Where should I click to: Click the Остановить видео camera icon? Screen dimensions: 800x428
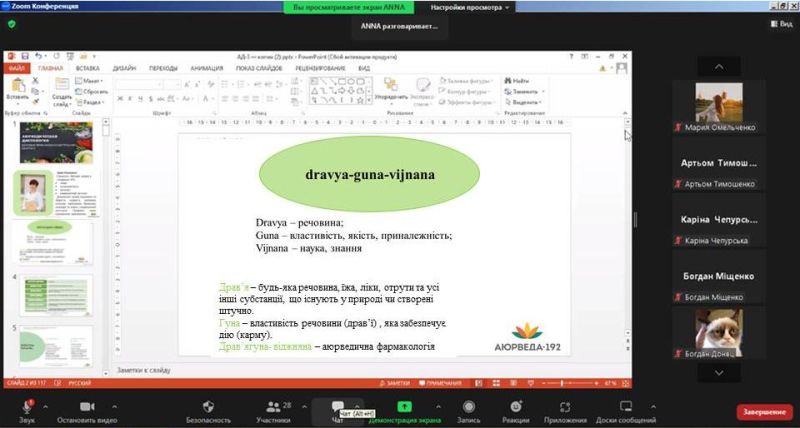click(86, 406)
